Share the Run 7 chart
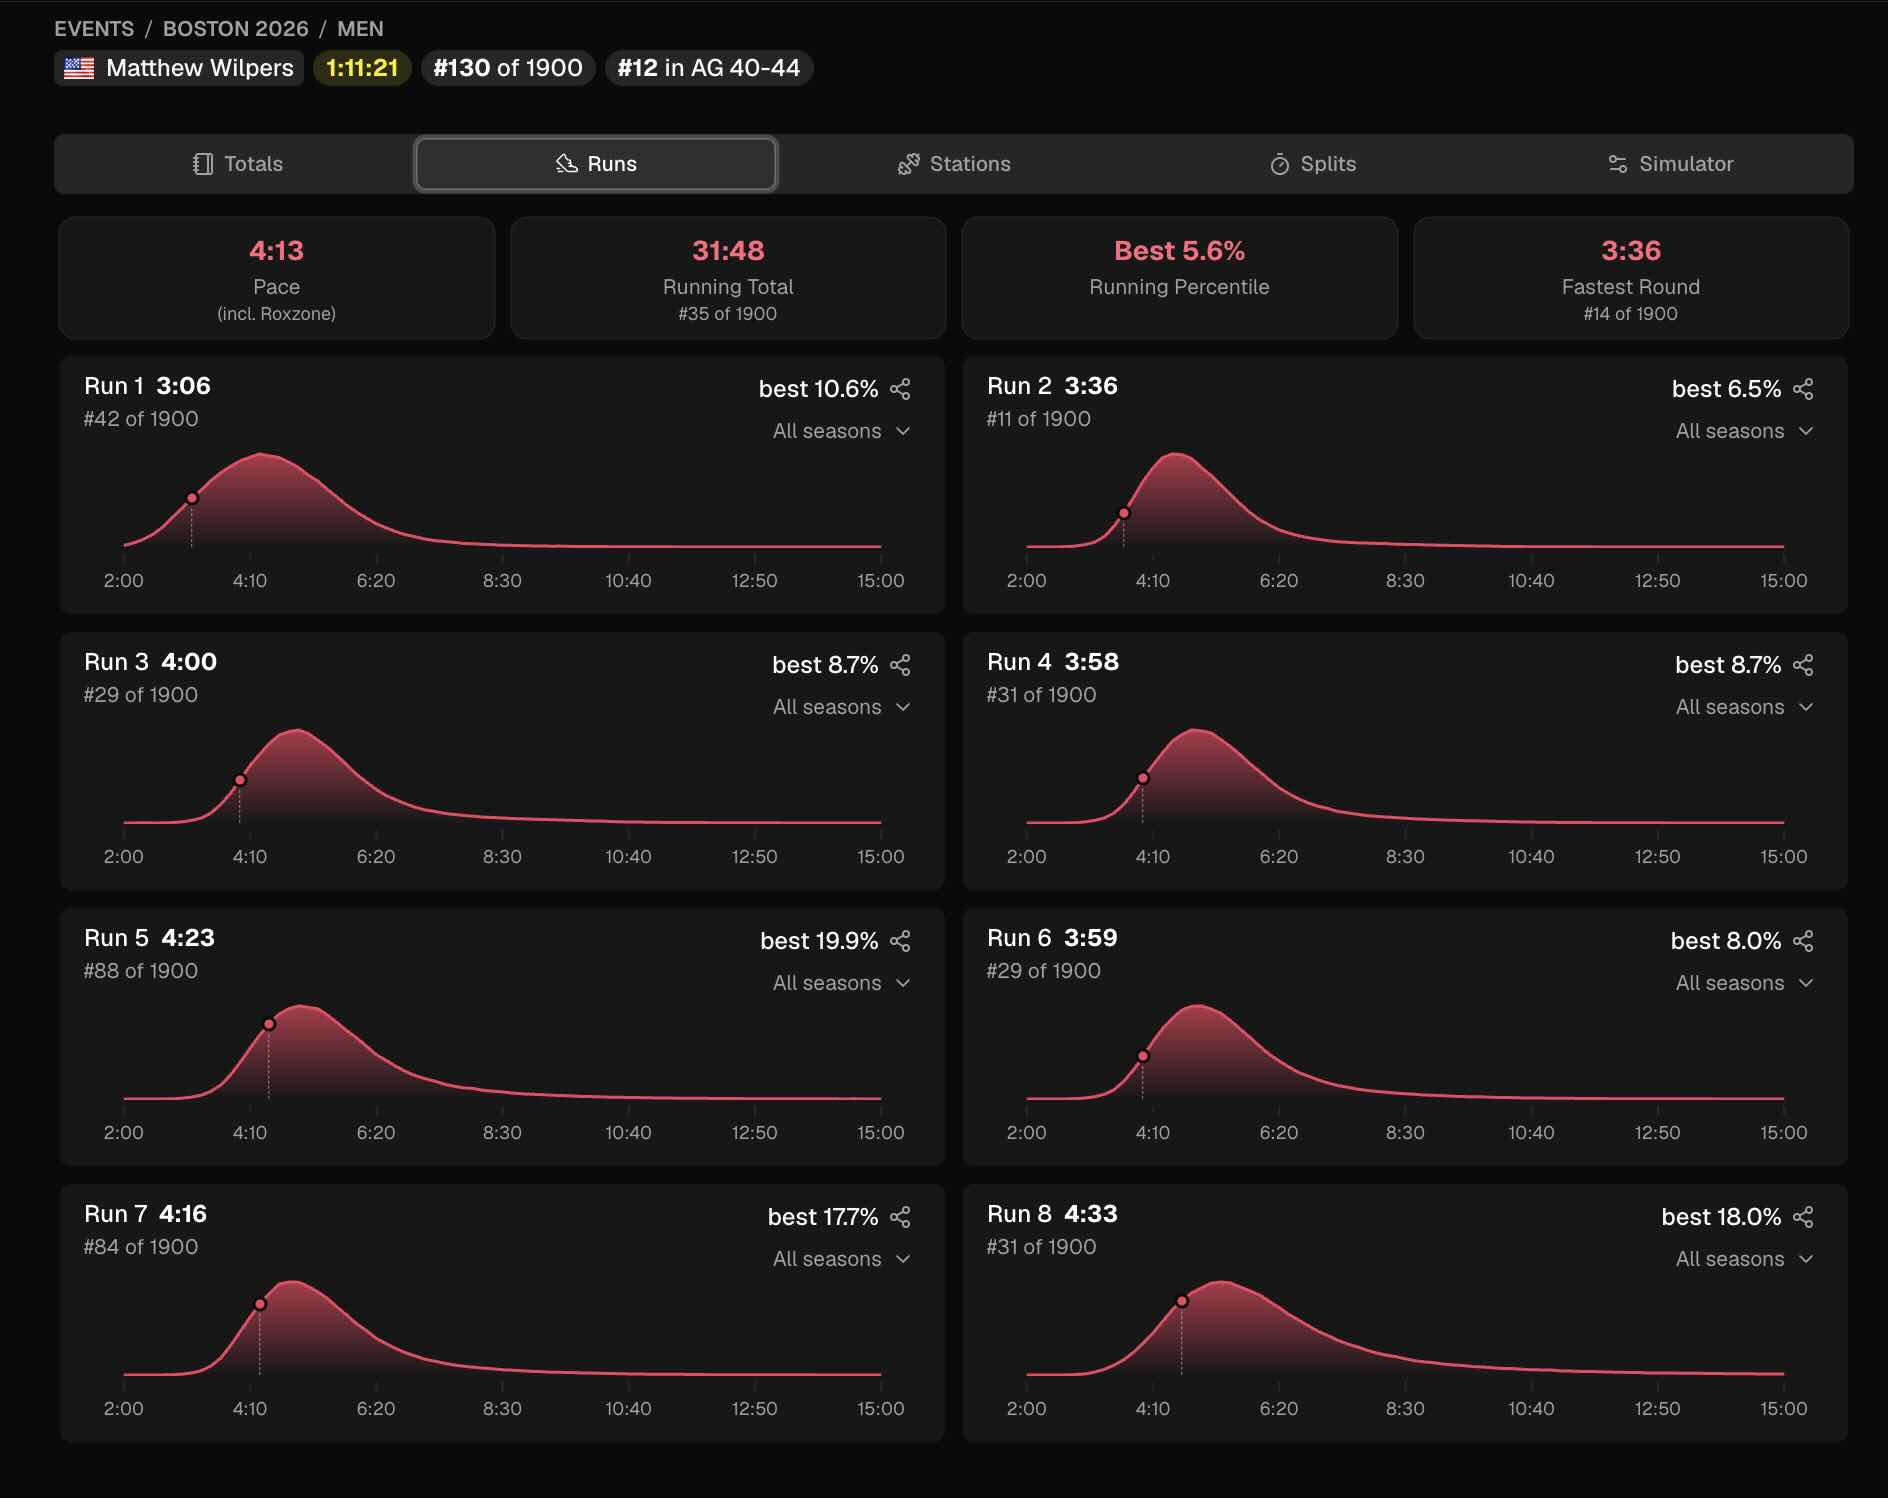Image resolution: width=1888 pixels, height=1498 pixels. pyautogui.click(x=900, y=1217)
